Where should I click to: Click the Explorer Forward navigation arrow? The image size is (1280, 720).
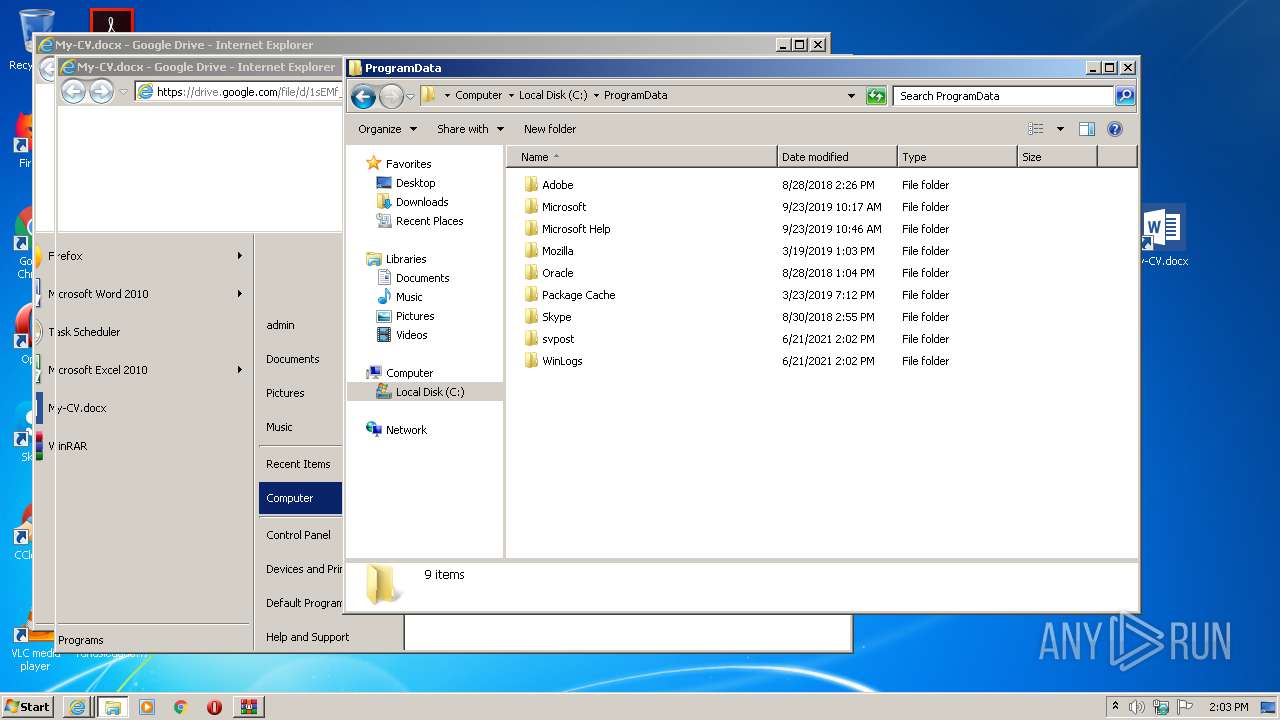[x=391, y=96]
